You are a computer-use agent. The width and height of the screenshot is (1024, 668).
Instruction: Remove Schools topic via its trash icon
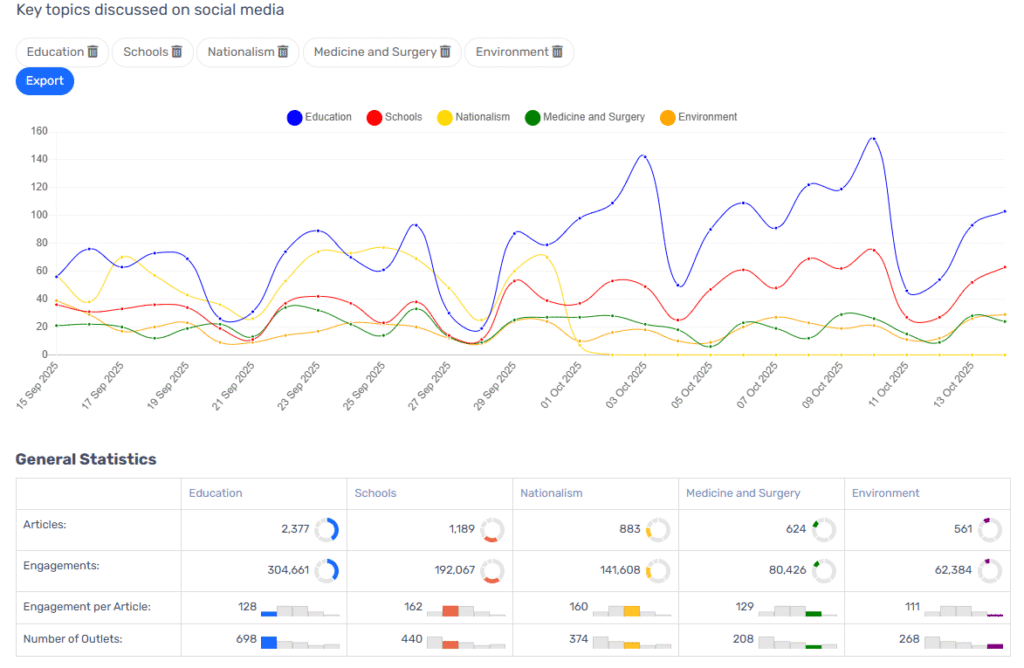click(177, 52)
